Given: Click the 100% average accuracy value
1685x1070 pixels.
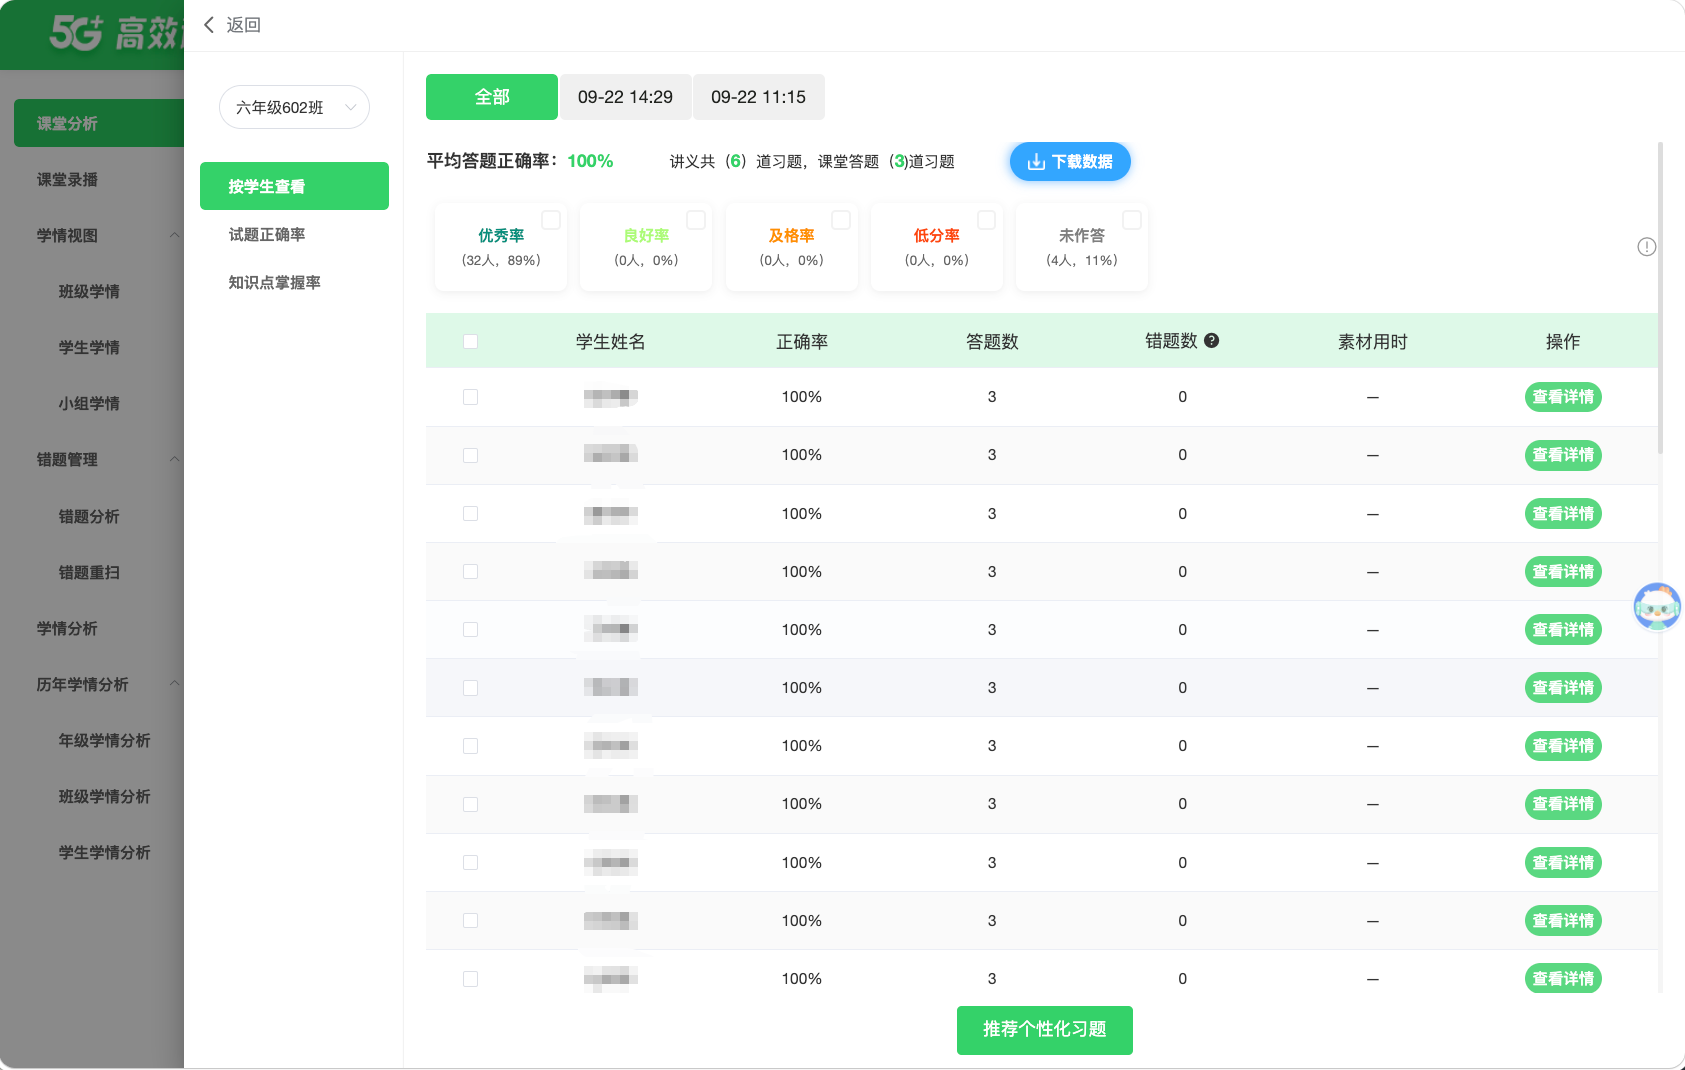Looking at the screenshot, I should (x=590, y=161).
